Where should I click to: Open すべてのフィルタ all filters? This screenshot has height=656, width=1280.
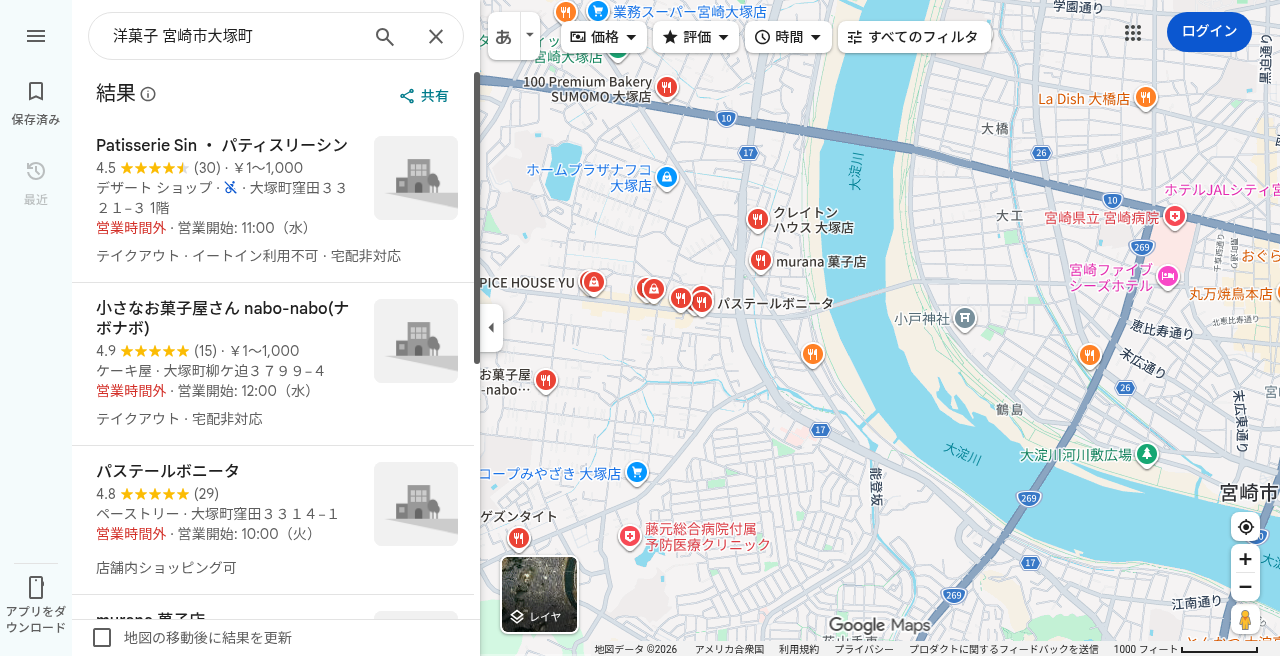[914, 37]
